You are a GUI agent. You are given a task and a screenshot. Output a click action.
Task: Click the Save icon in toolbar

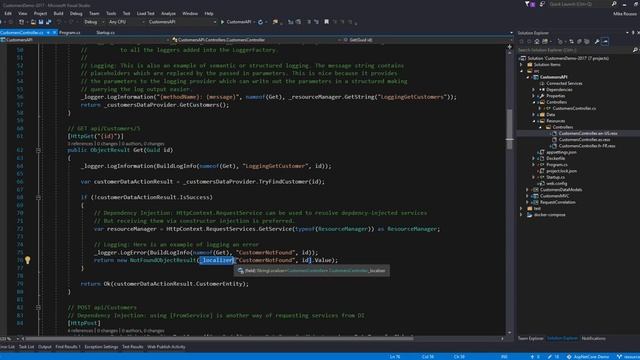[41, 22]
